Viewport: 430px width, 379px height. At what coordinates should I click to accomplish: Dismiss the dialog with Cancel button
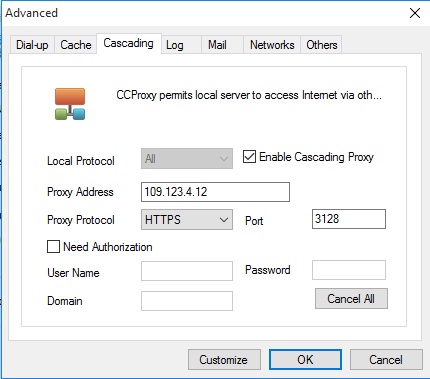tap(386, 360)
